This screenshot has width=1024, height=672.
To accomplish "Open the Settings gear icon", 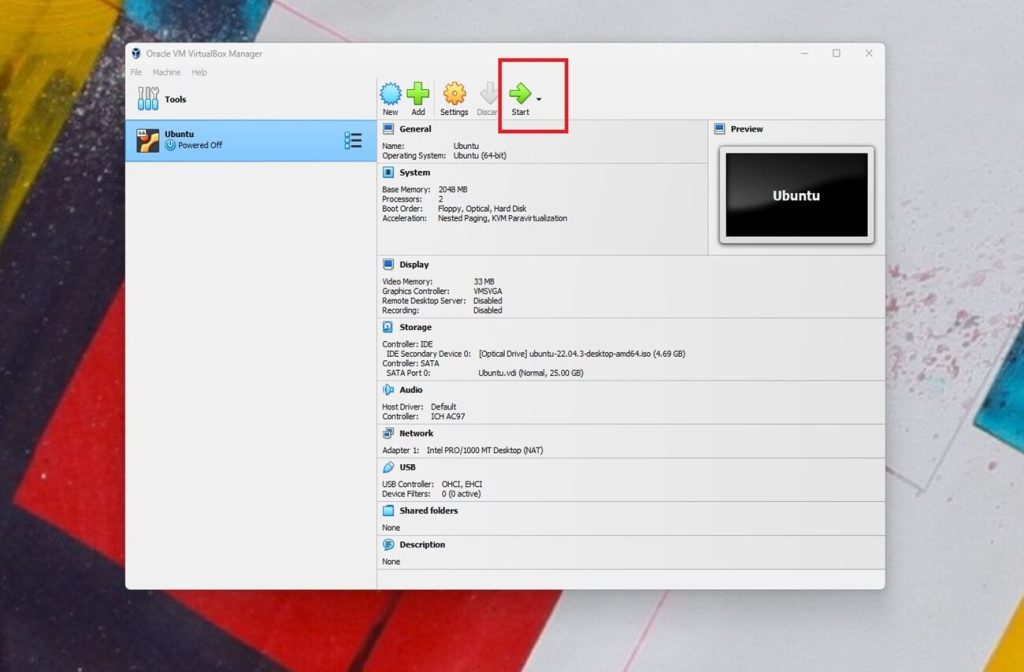I will coord(455,93).
